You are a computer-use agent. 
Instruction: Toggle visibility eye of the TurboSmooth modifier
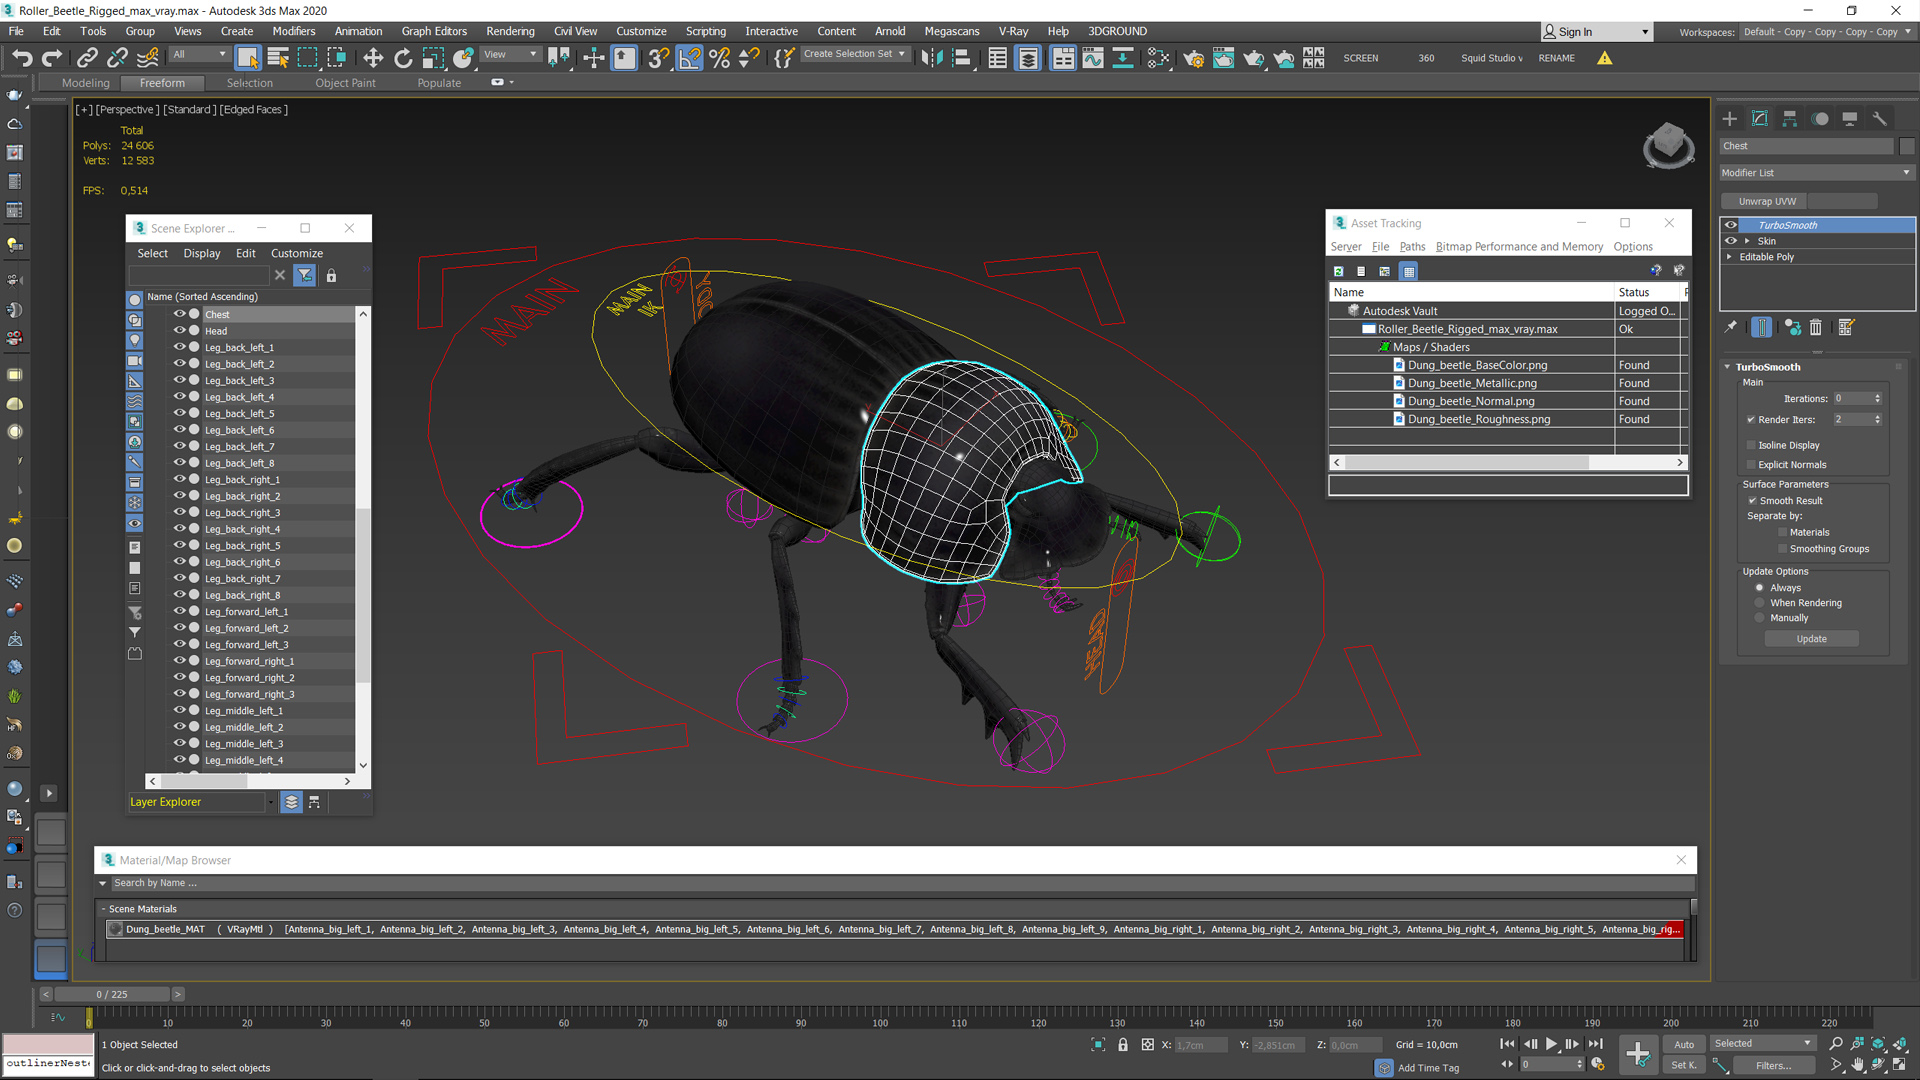[1731, 225]
